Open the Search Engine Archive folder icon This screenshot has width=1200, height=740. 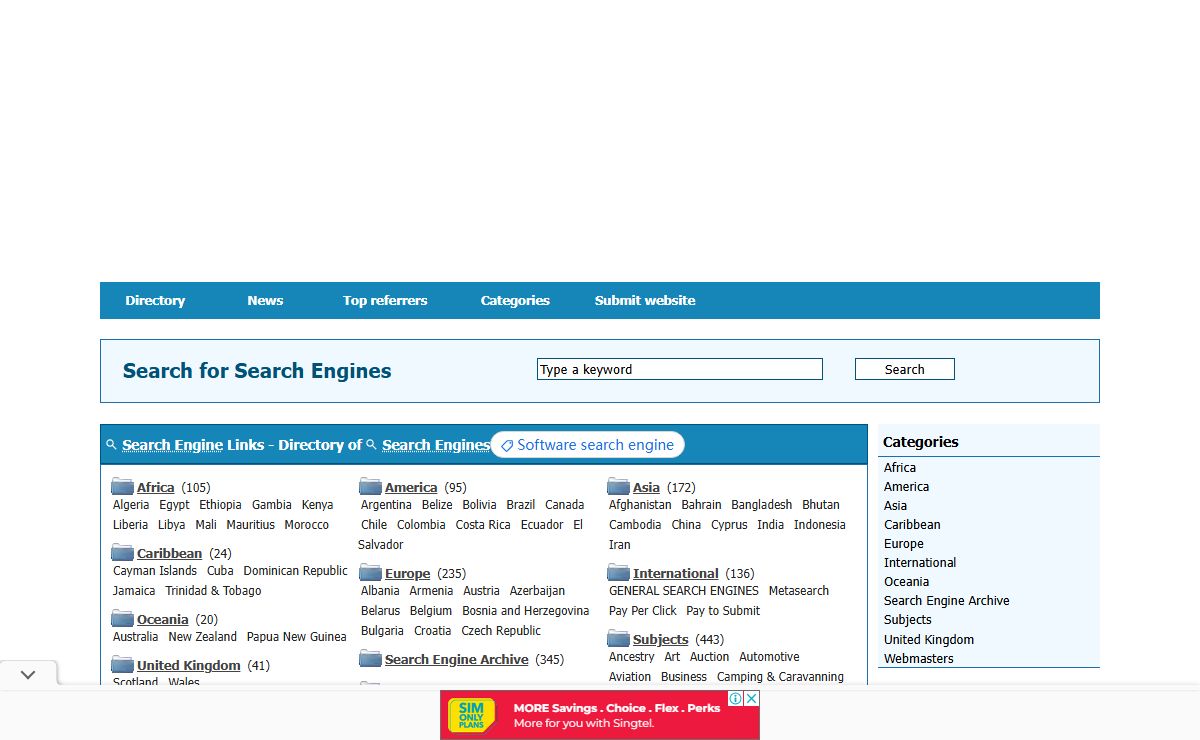[x=370, y=659]
